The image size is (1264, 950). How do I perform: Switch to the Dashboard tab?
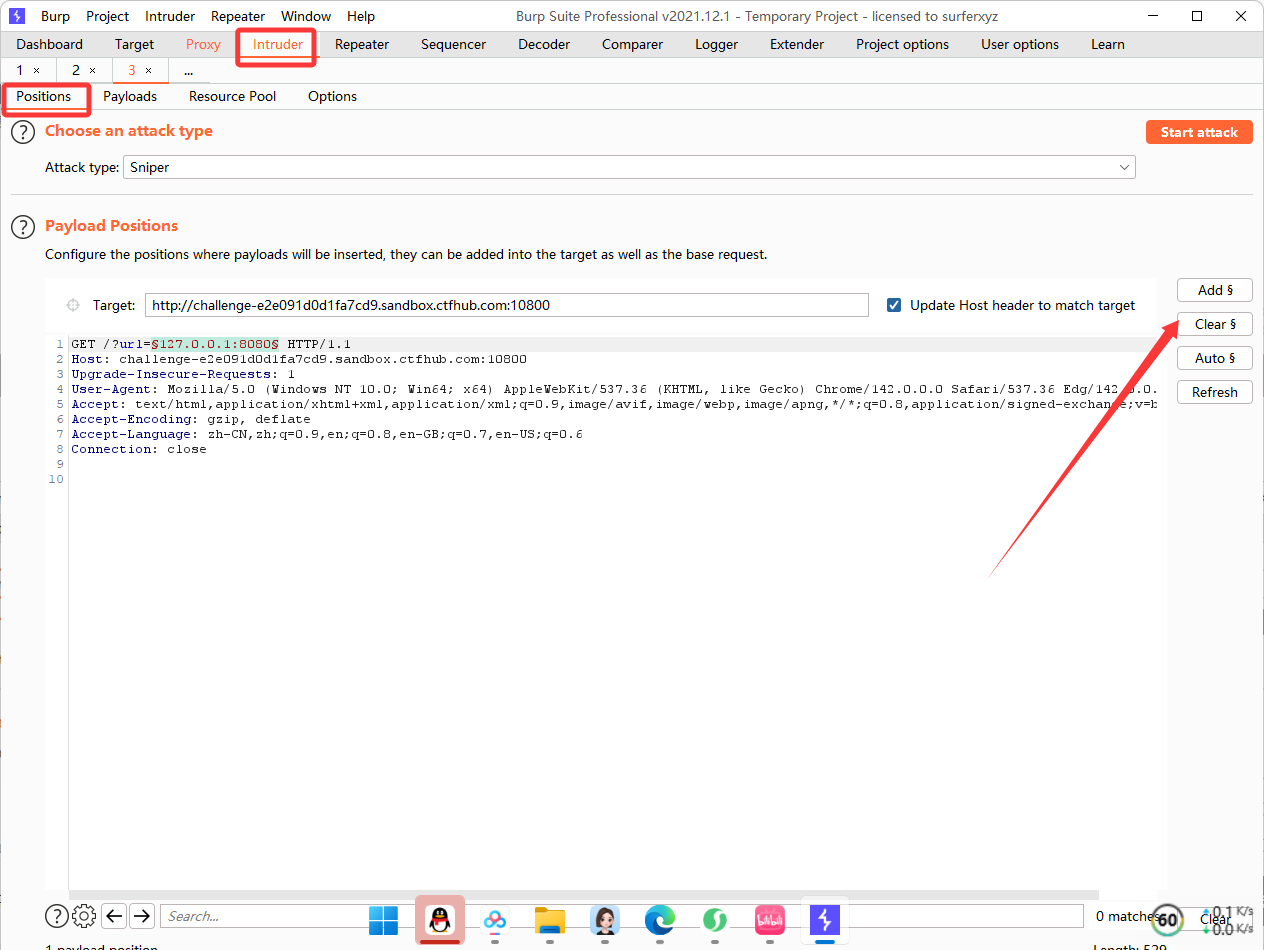pyautogui.click(x=50, y=44)
